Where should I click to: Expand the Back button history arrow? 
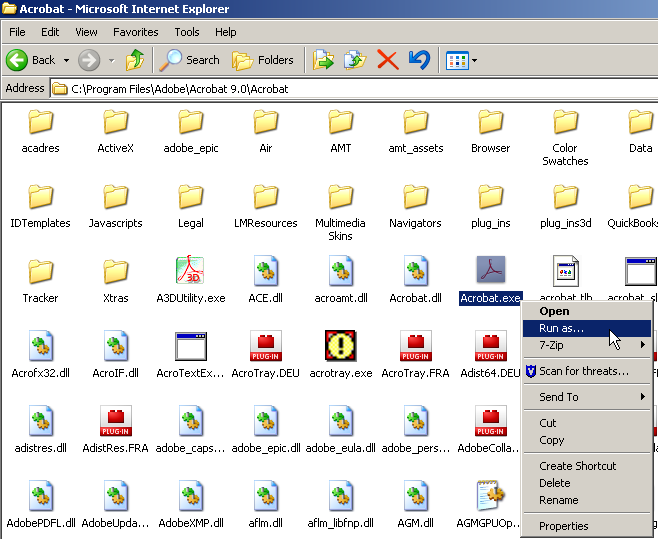pyautogui.click(x=67, y=61)
